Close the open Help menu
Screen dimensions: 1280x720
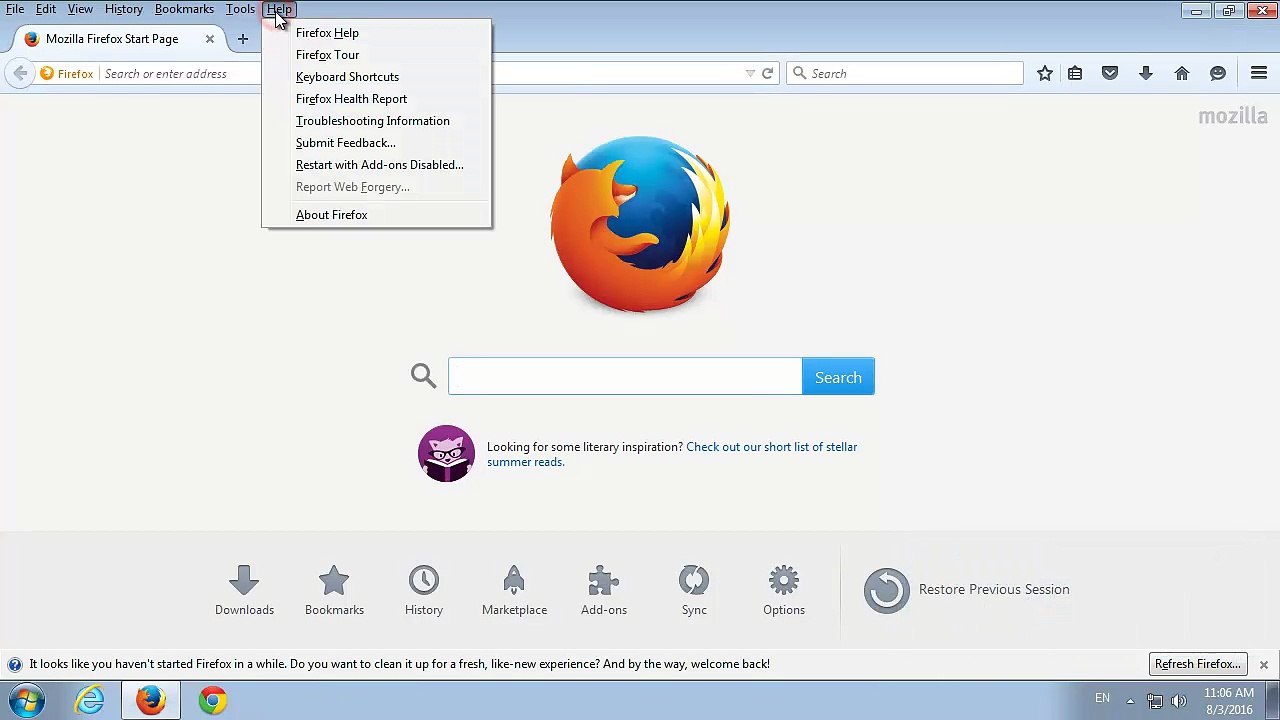[x=279, y=9]
